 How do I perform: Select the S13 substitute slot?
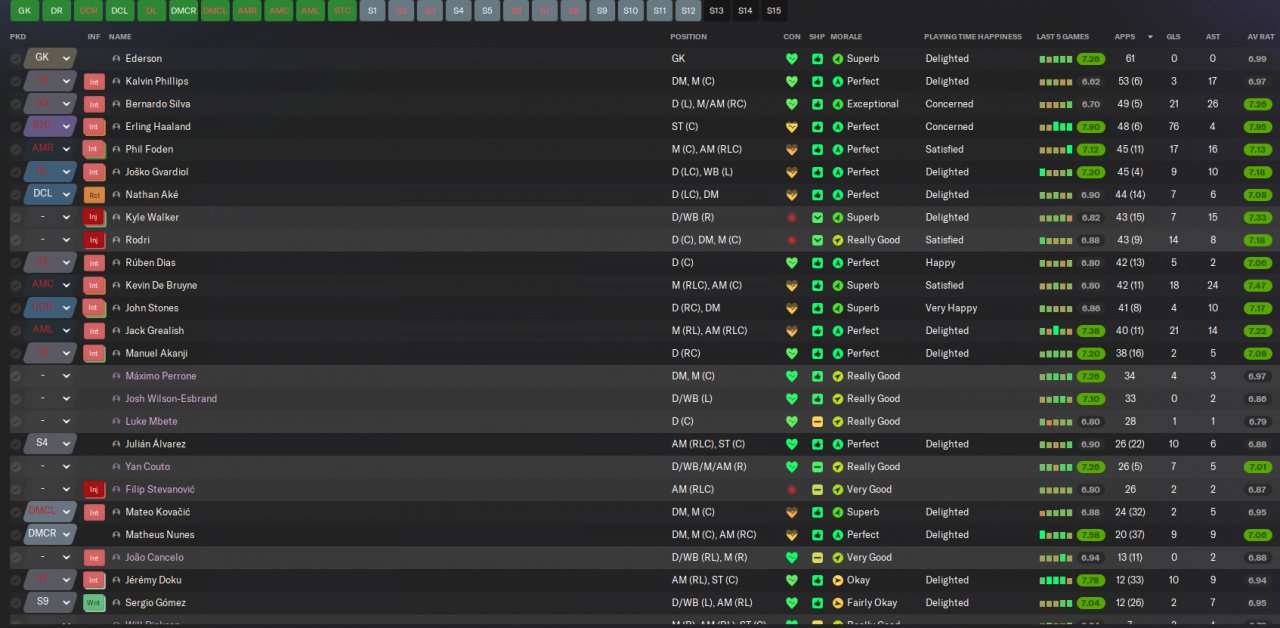pyautogui.click(x=716, y=11)
